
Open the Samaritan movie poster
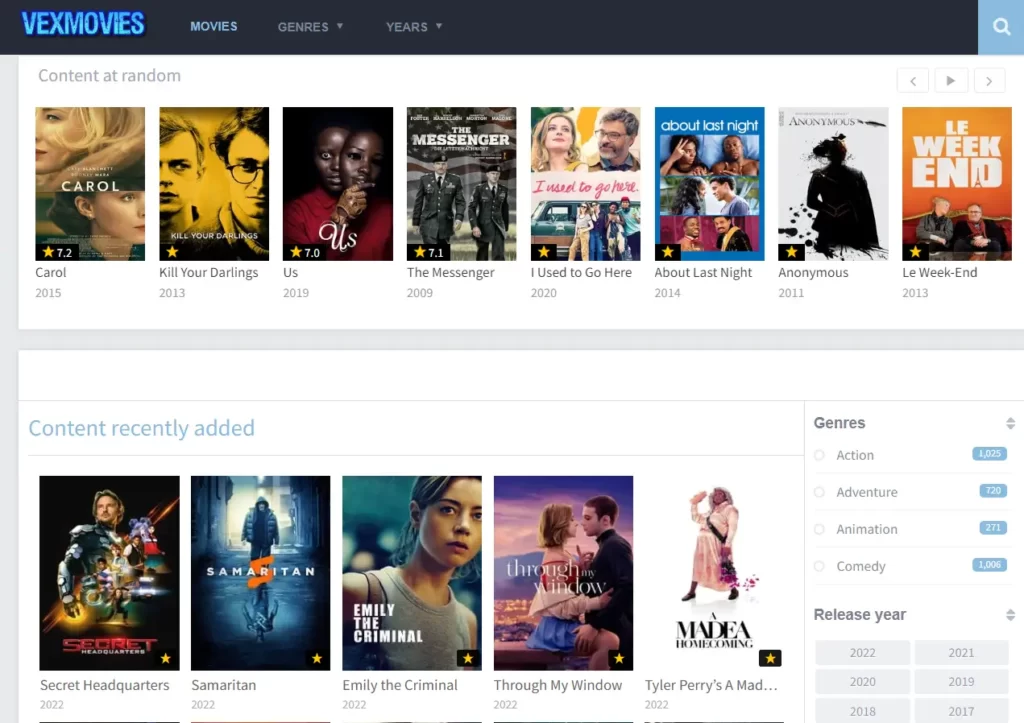click(261, 573)
